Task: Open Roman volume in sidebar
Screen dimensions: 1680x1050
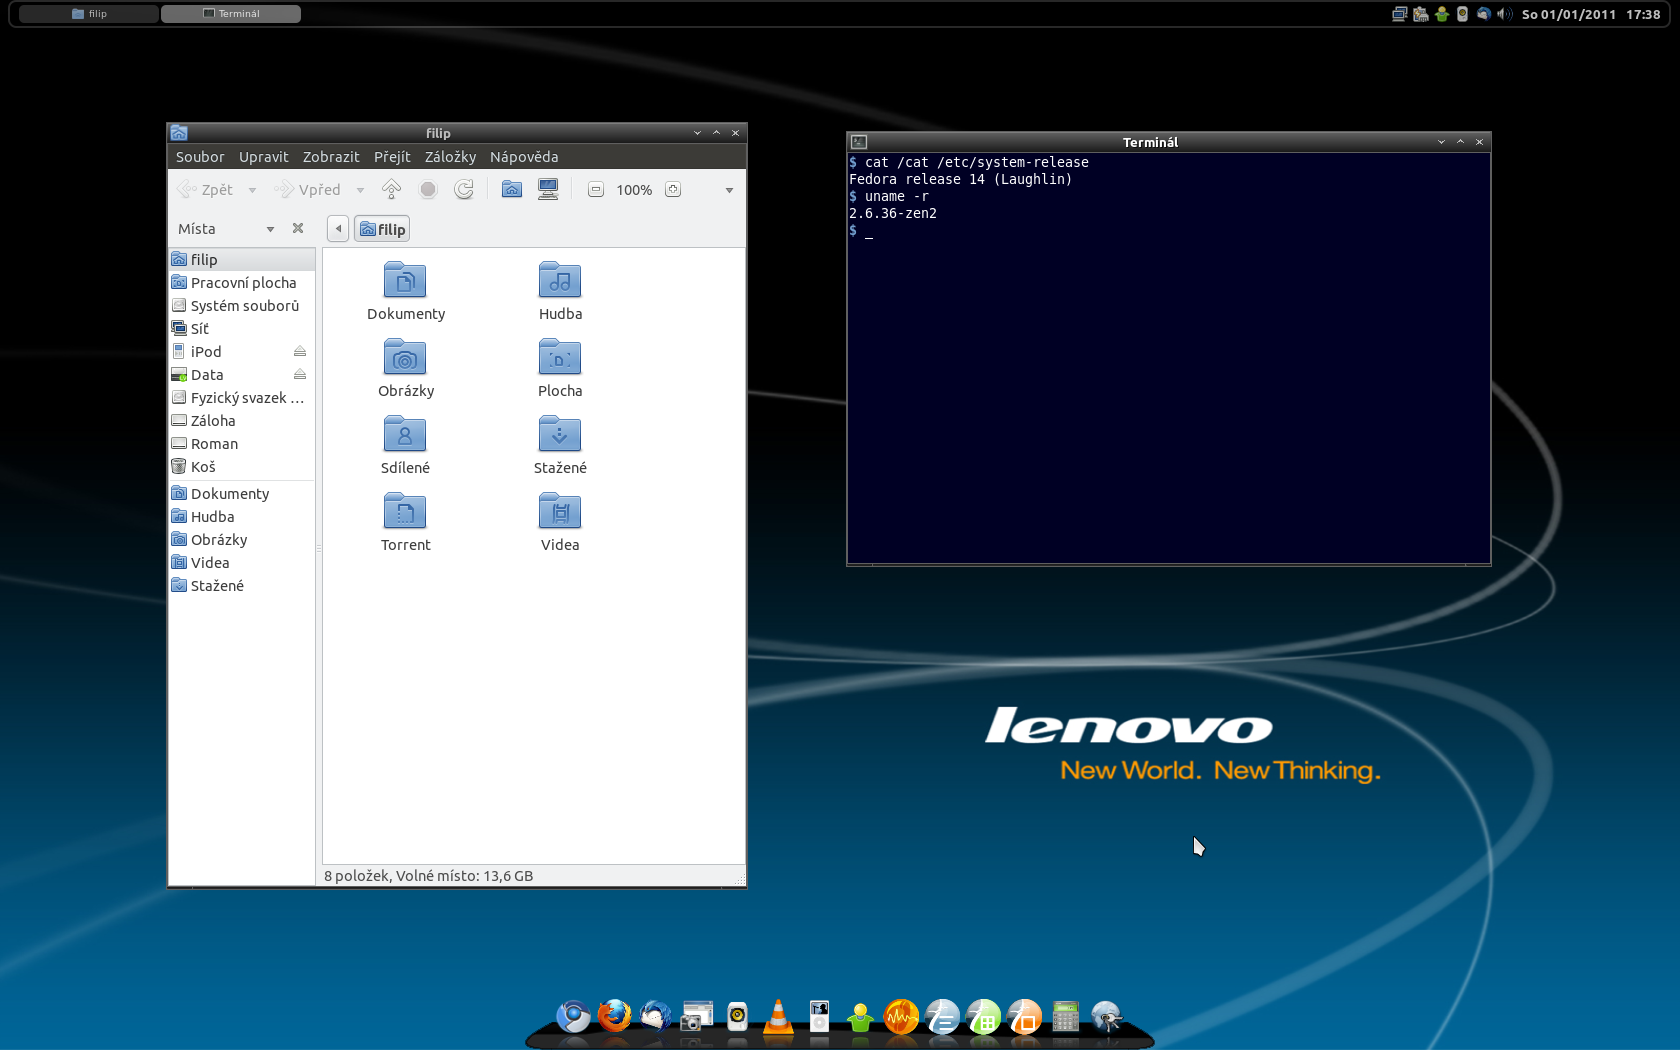Action: [x=242, y=443]
